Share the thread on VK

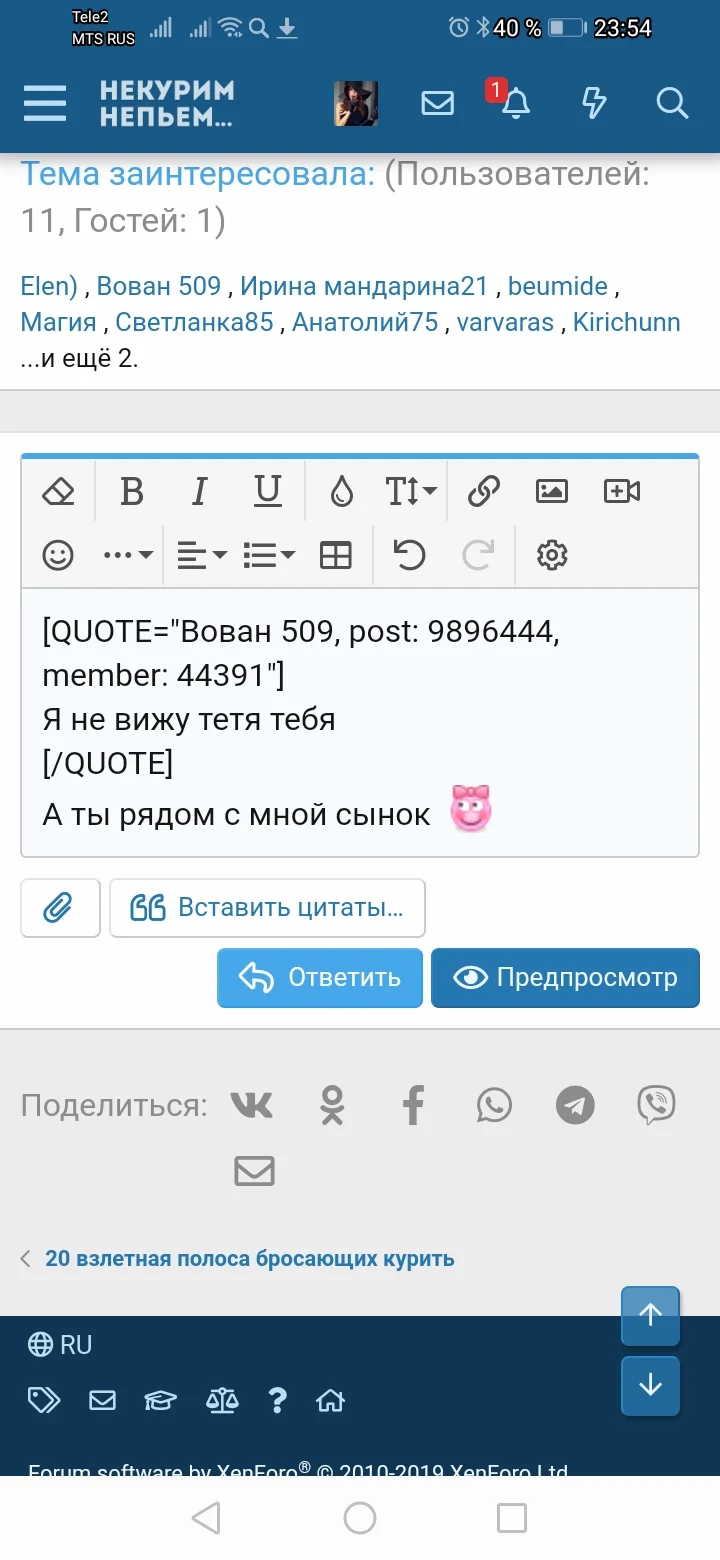tap(251, 1105)
